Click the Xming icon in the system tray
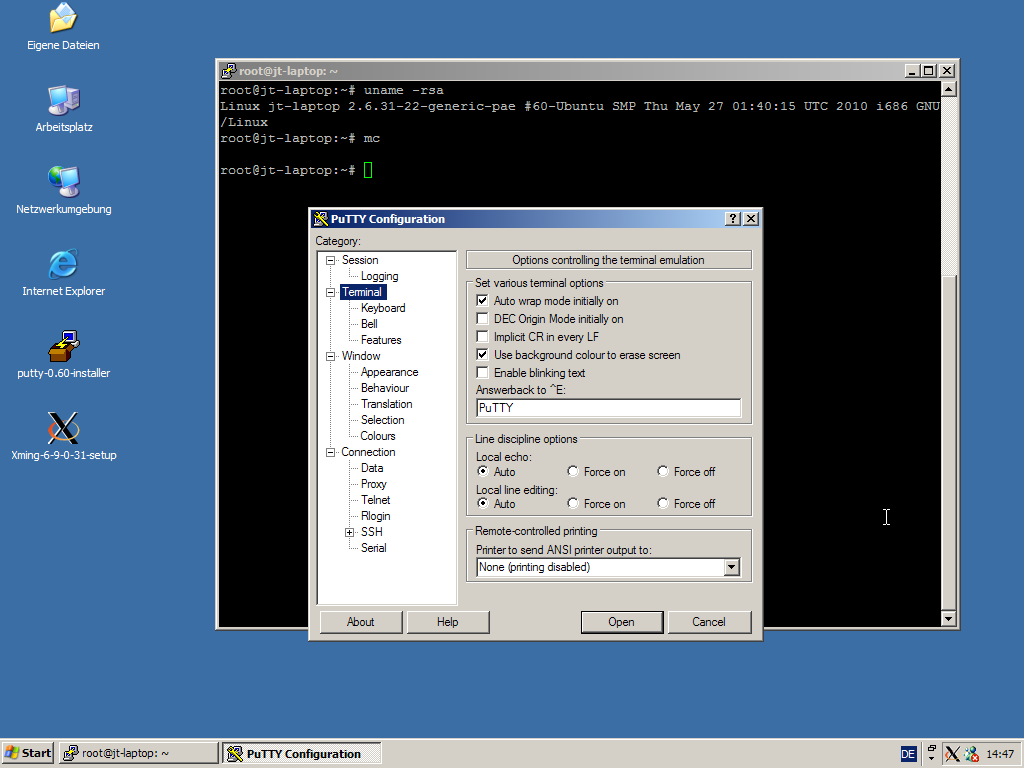This screenshot has width=1024, height=768. click(x=951, y=753)
